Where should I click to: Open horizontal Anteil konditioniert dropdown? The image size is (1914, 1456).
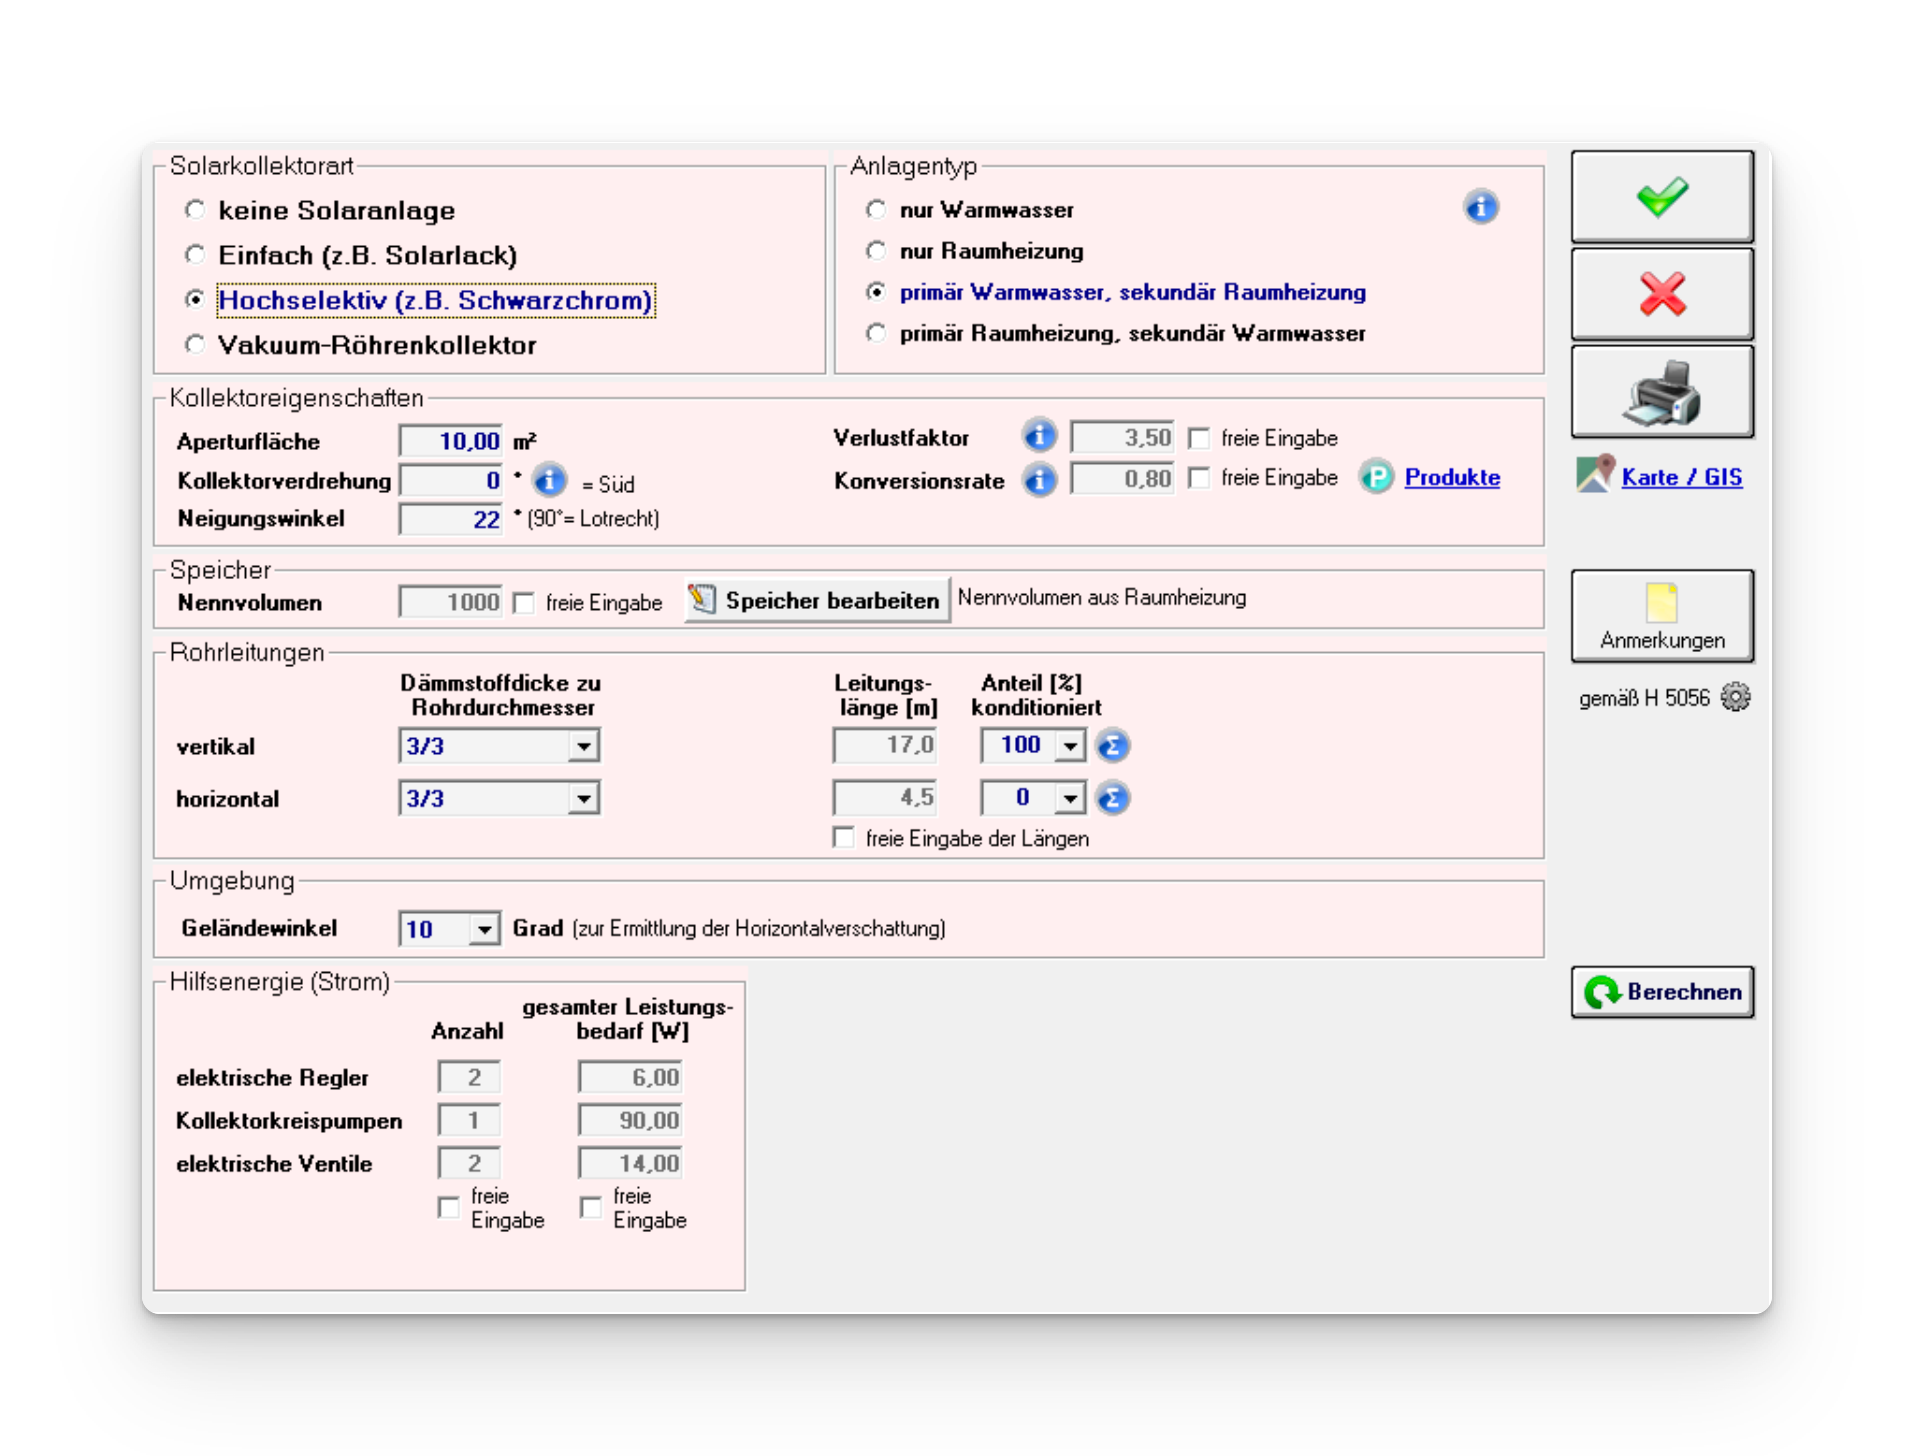pyautogui.click(x=1070, y=798)
